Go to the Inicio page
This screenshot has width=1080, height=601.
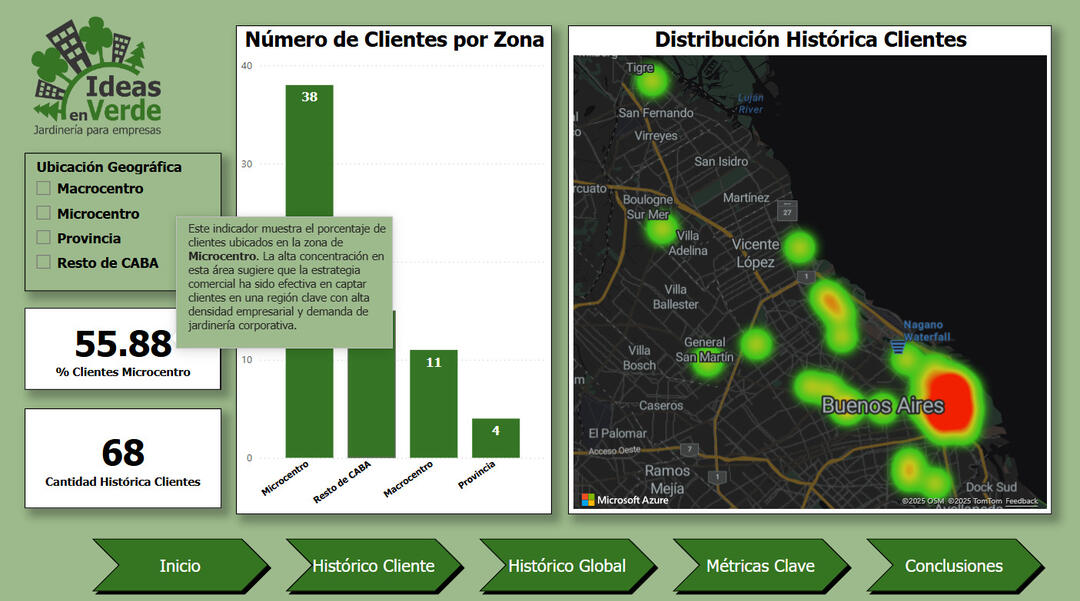(x=180, y=566)
